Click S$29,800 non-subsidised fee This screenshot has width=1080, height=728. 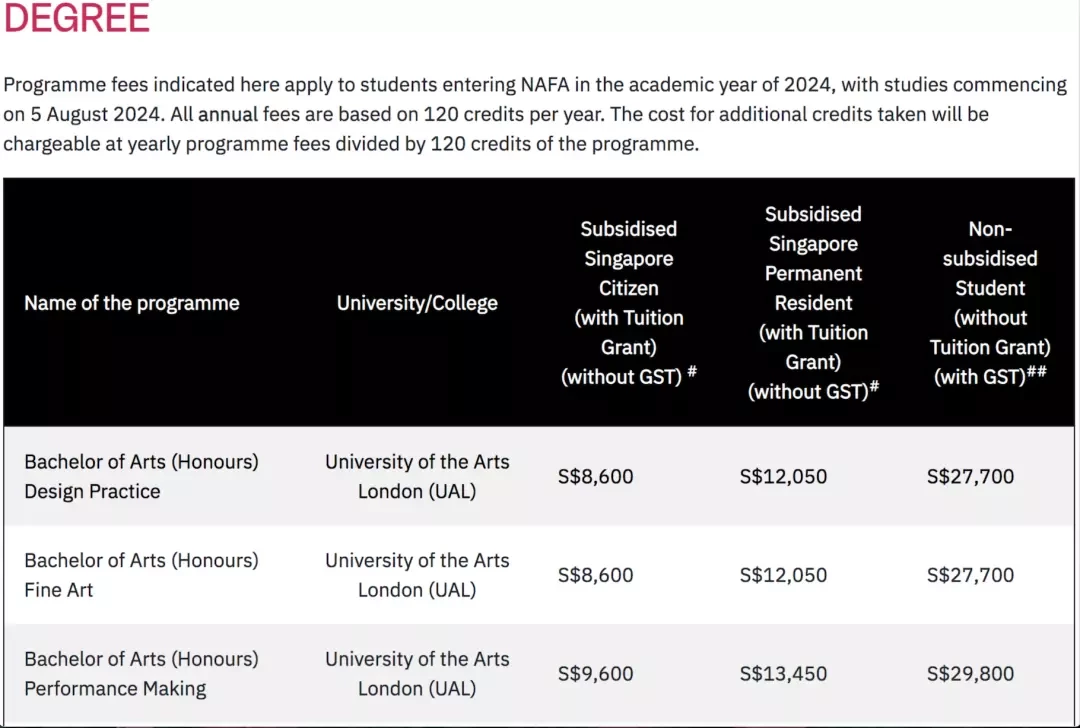coord(970,673)
